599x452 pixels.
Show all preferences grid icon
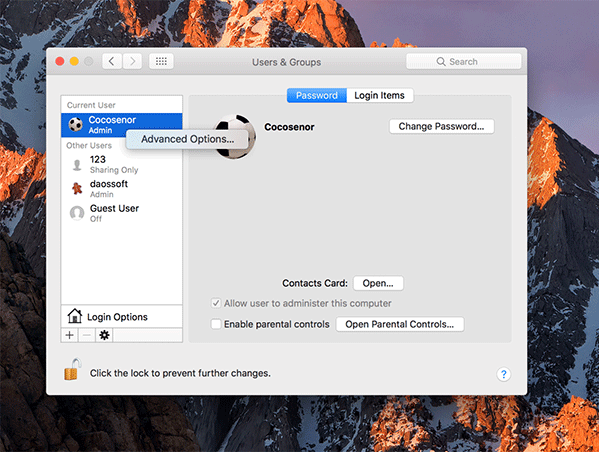tap(161, 61)
